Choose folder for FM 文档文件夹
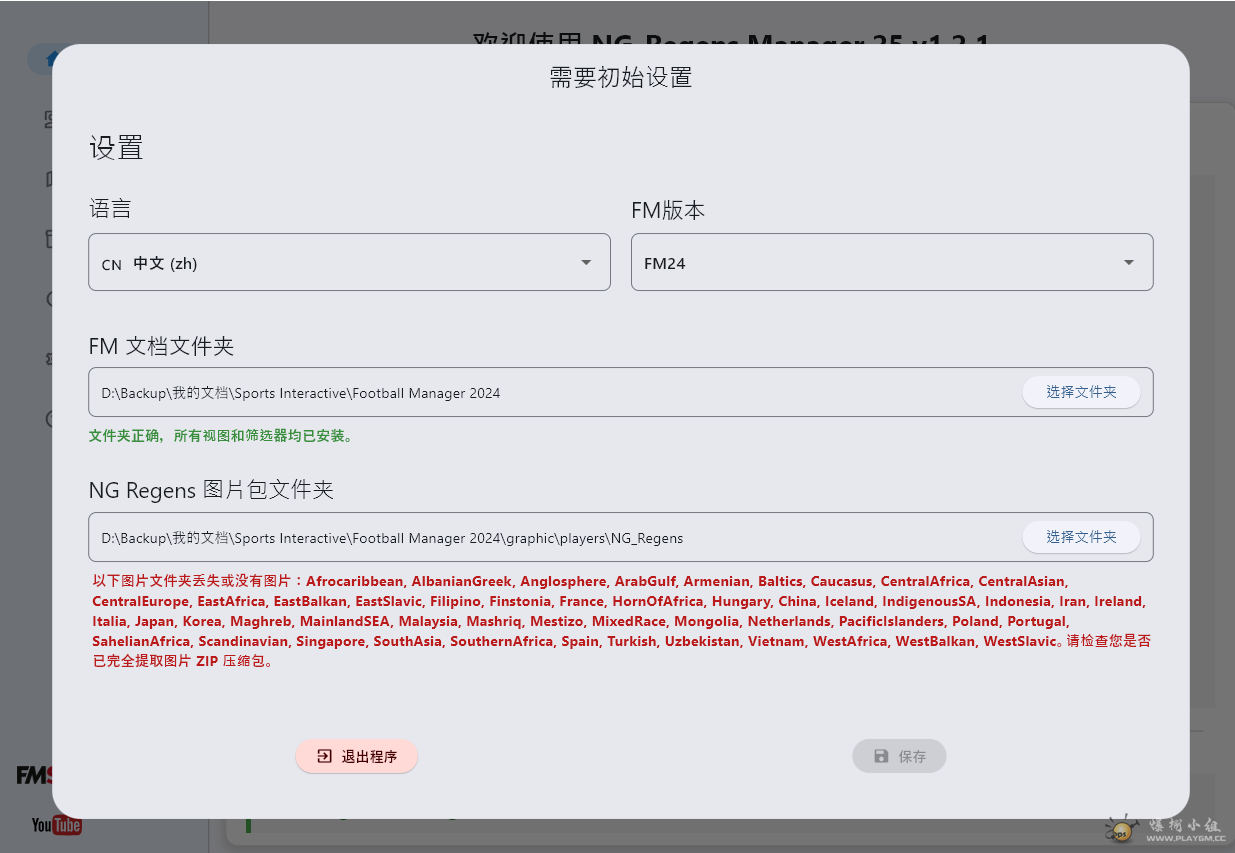Screen dimensions: 1235x853 [x=1081, y=392]
